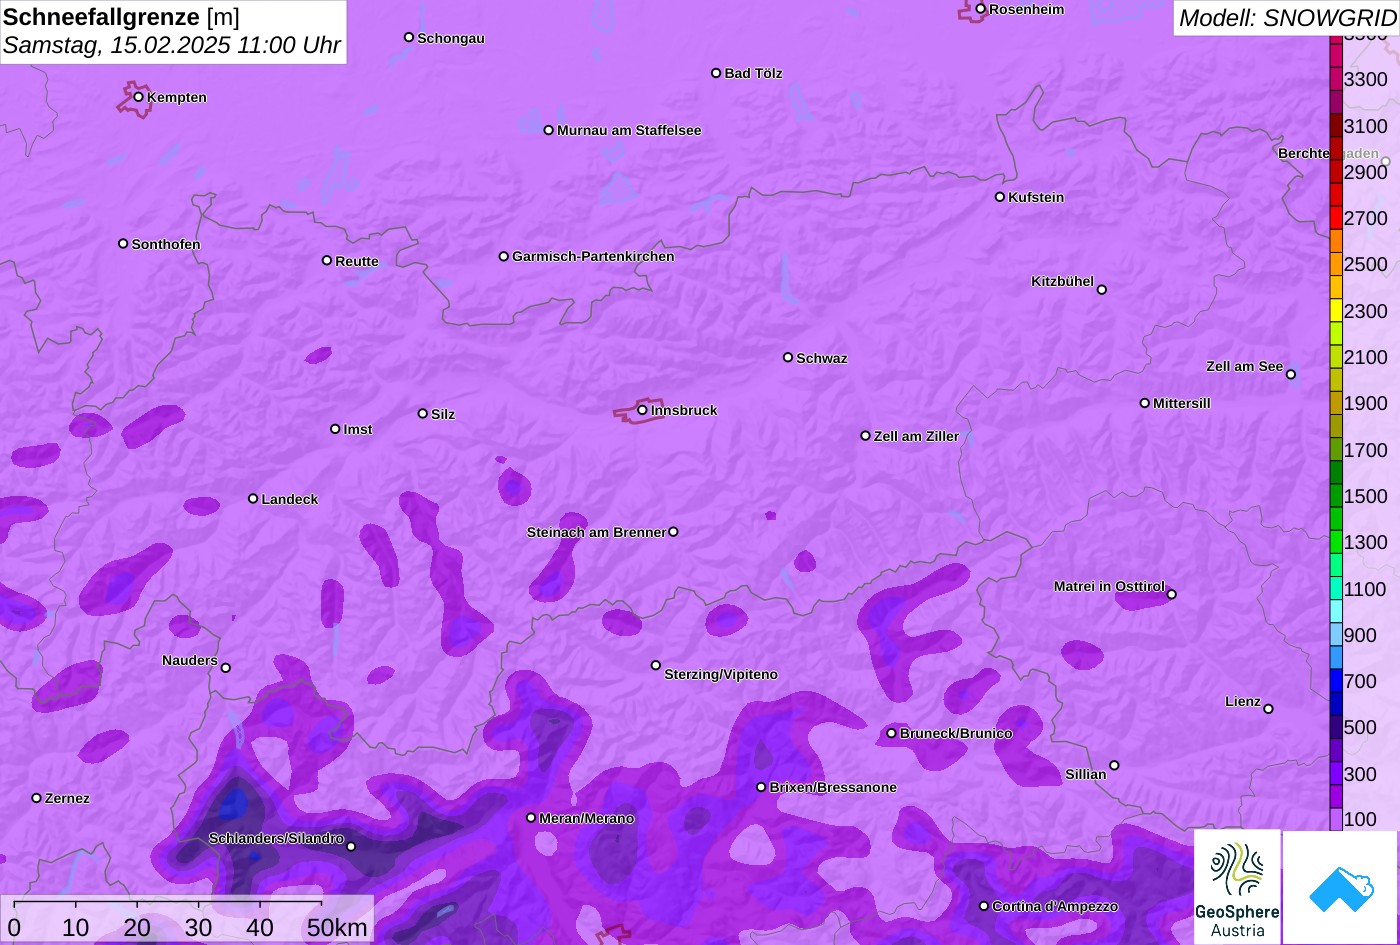Click the Nauders marker dot

pos(225,668)
